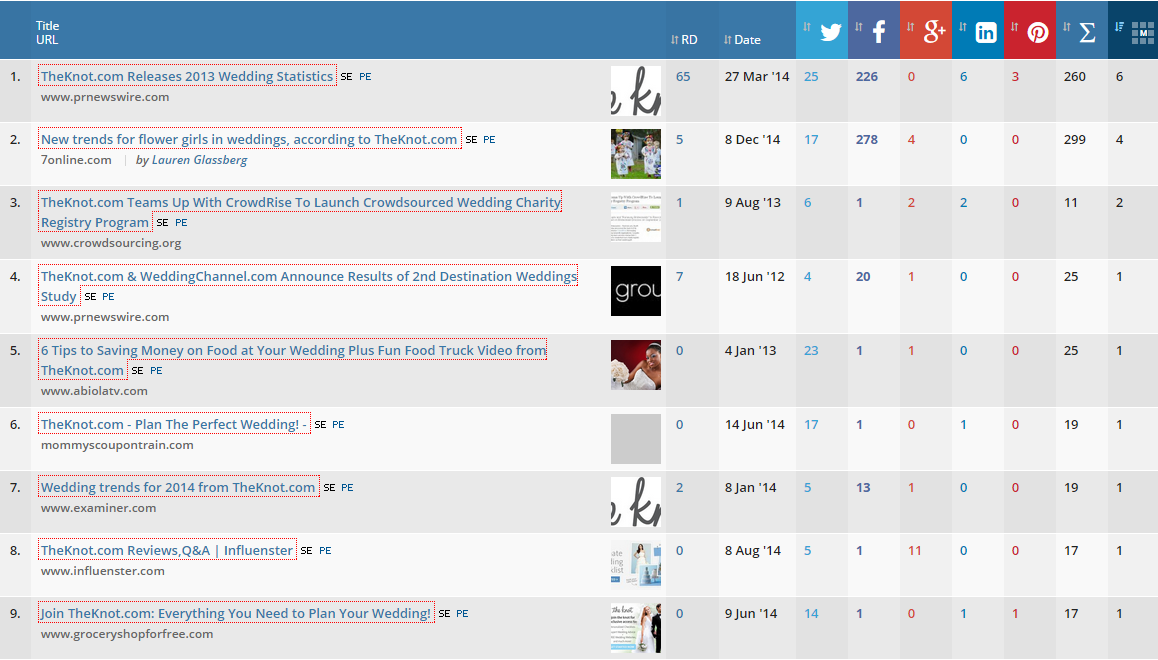The height and width of the screenshot is (660, 1158).
Task: Sort results by Google+ shares column
Action: click(926, 30)
